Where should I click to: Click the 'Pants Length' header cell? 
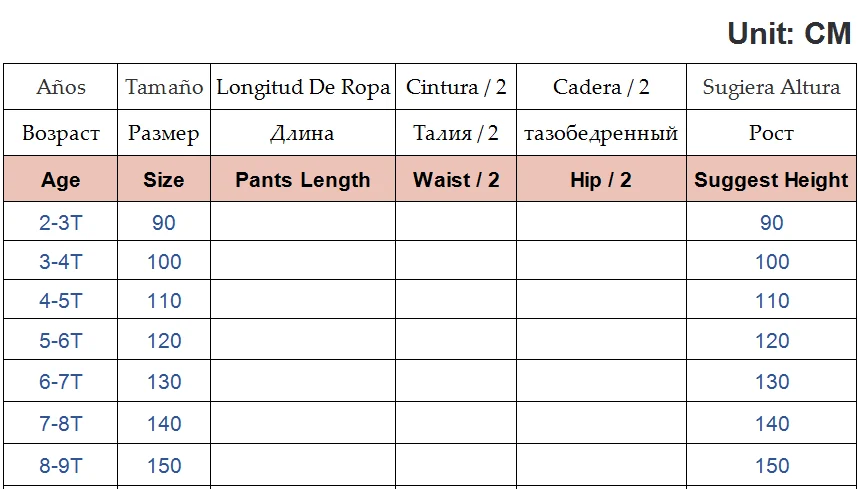click(303, 180)
